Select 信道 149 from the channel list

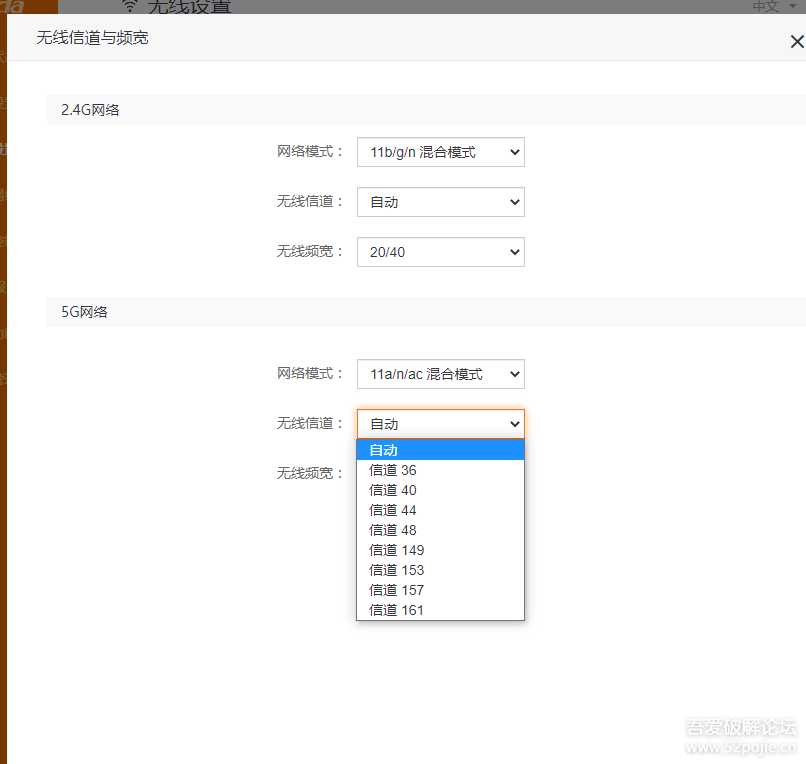[x=440, y=550]
